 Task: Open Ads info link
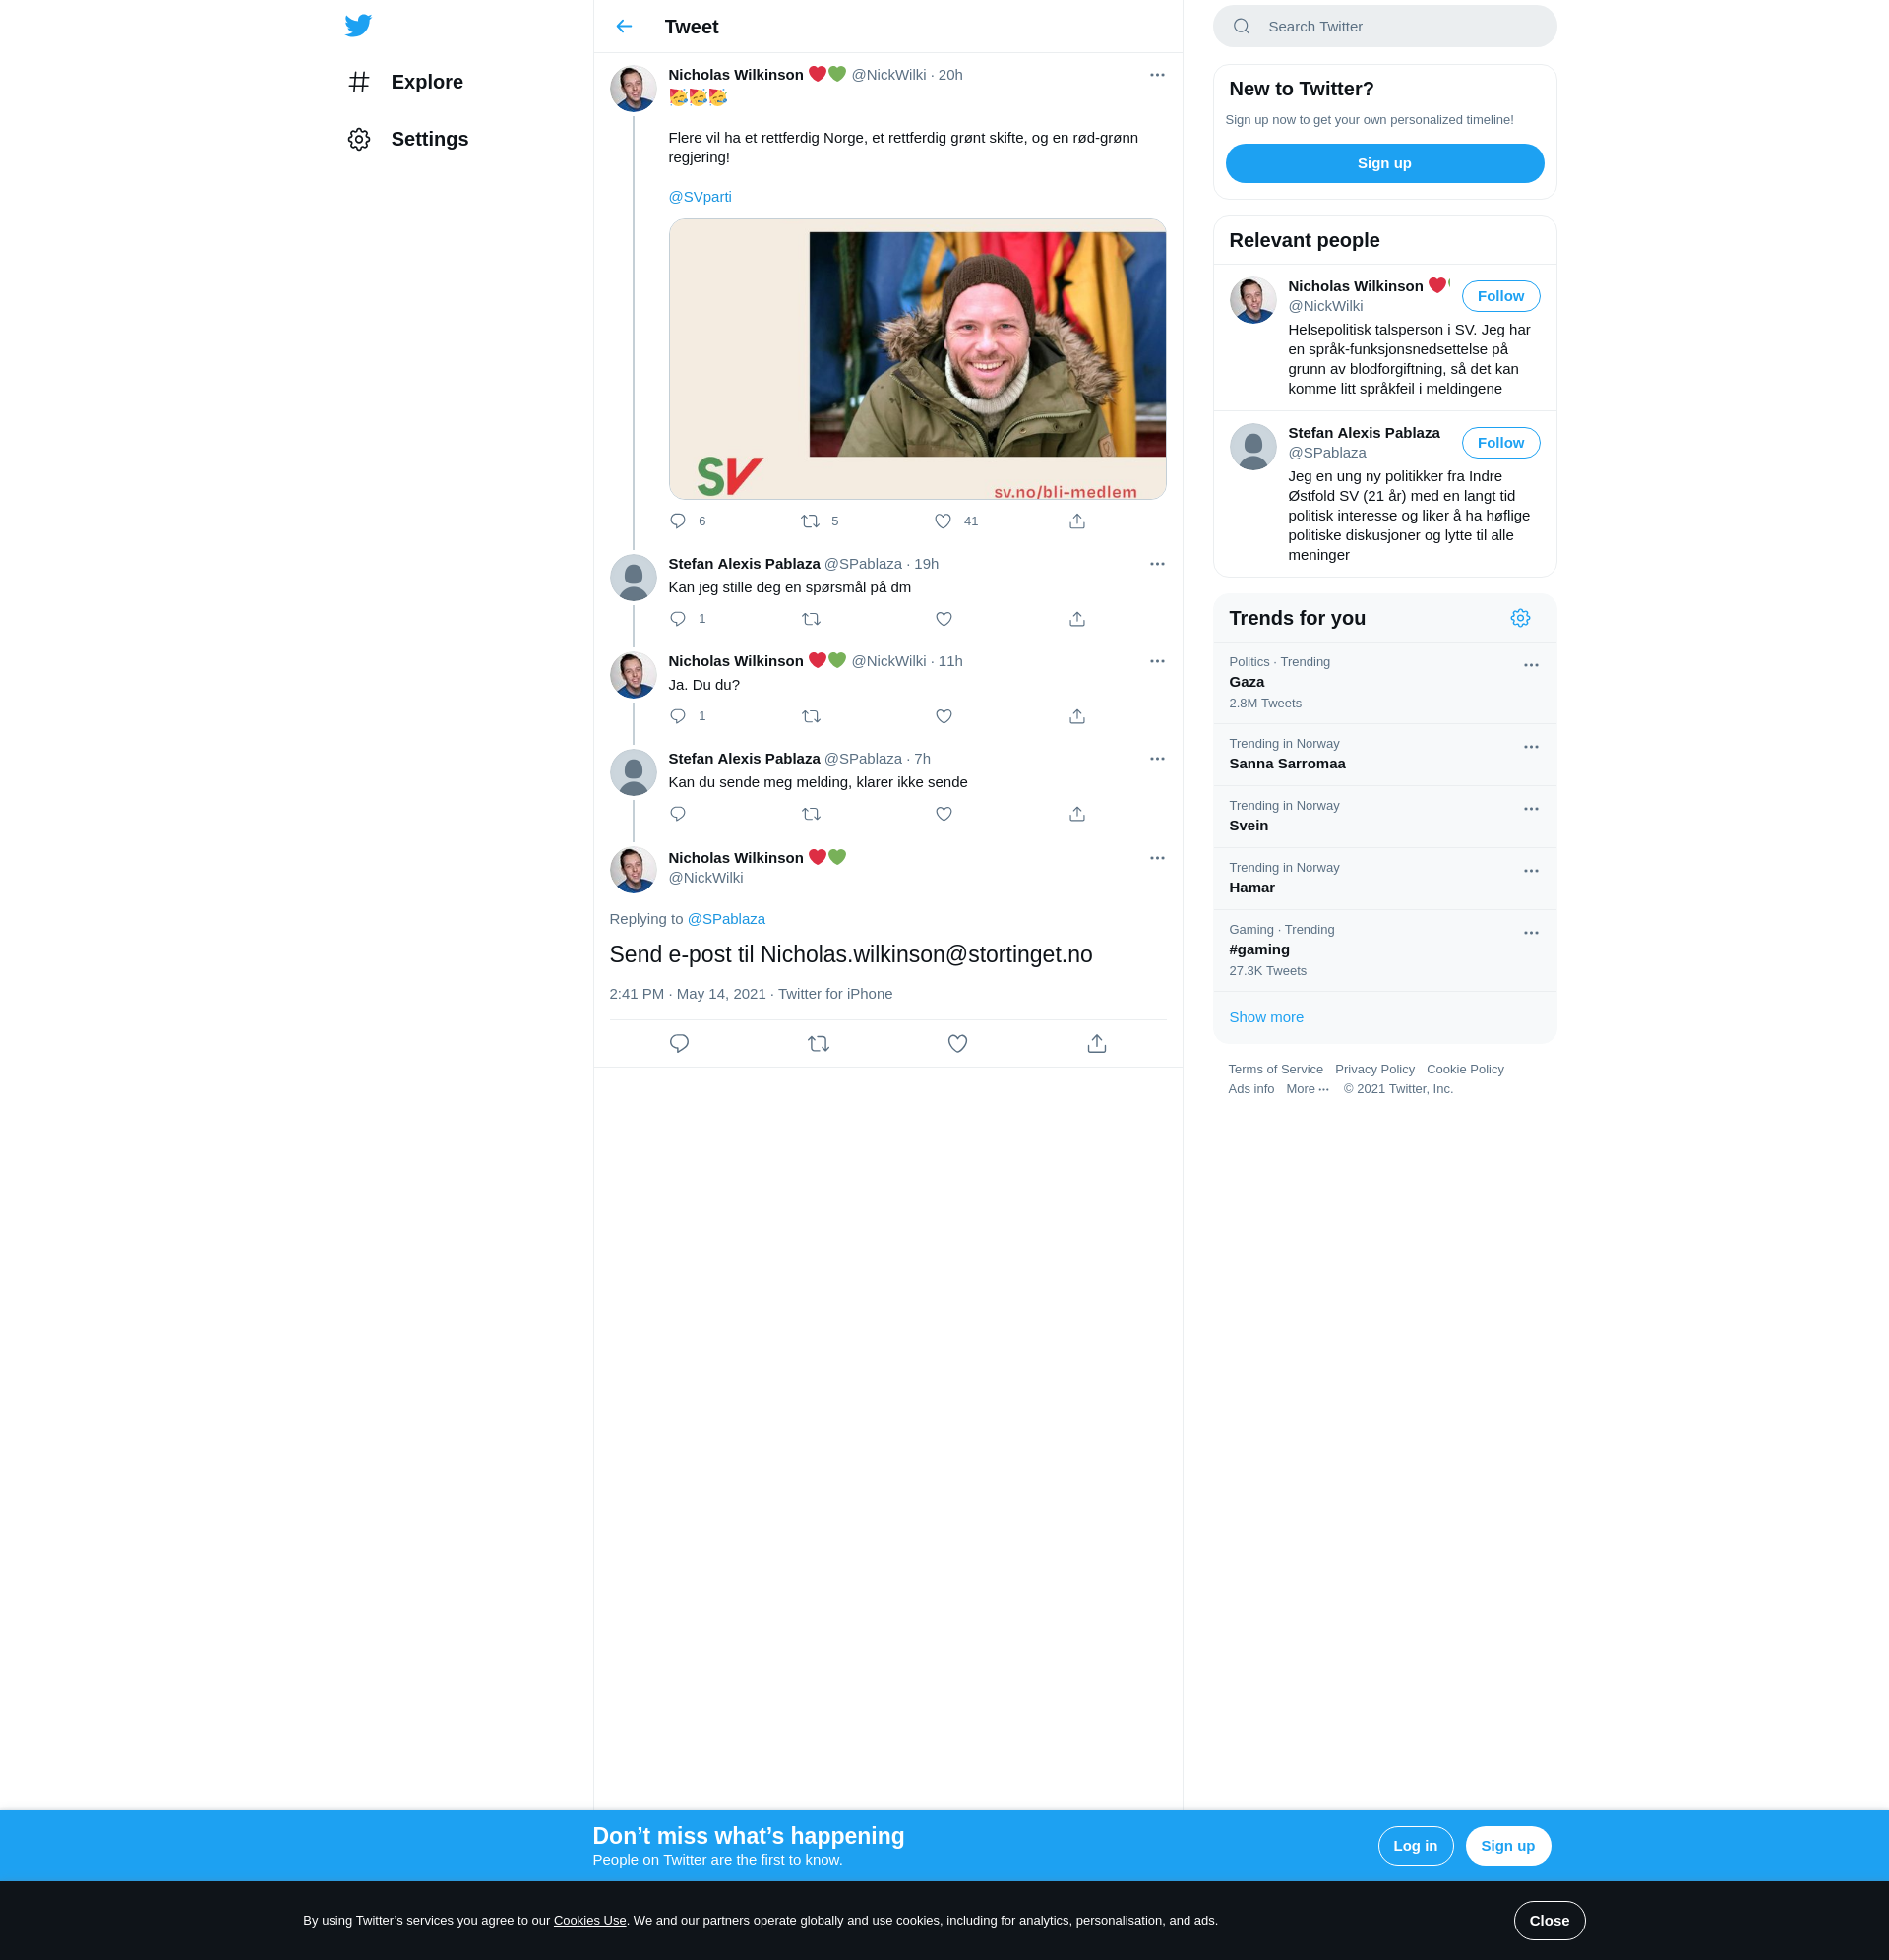[1251, 1089]
